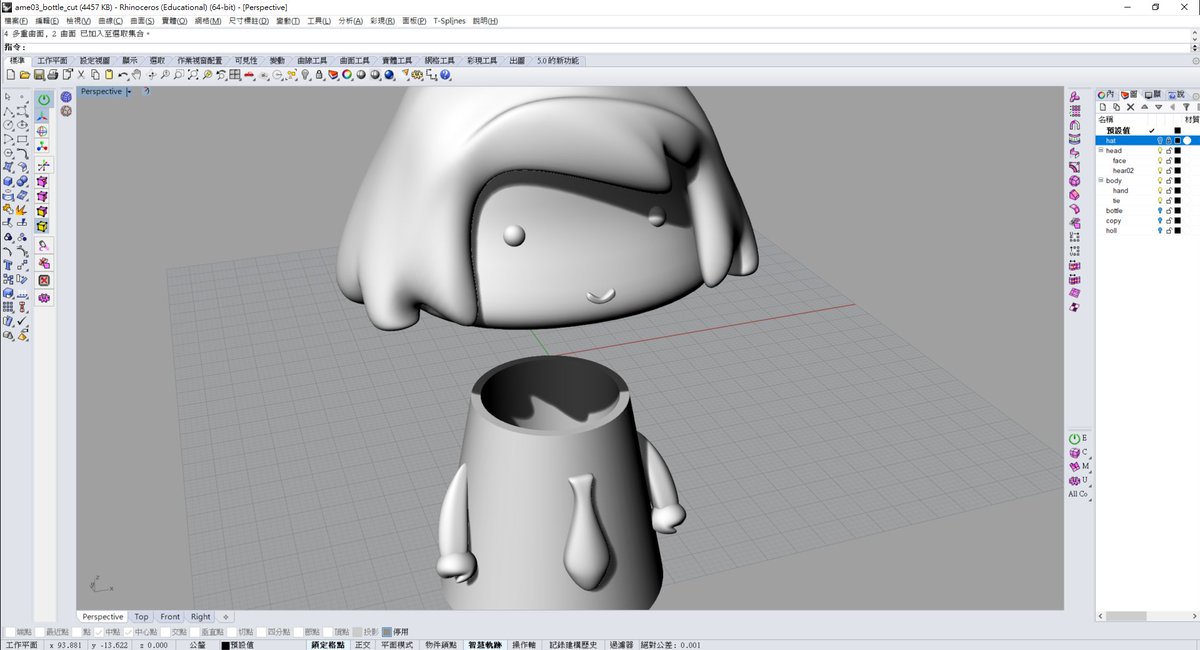Image resolution: width=1200 pixels, height=650 pixels.
Task: Switch to the 實體工具 toolbar tab
Action: [397, 60]
